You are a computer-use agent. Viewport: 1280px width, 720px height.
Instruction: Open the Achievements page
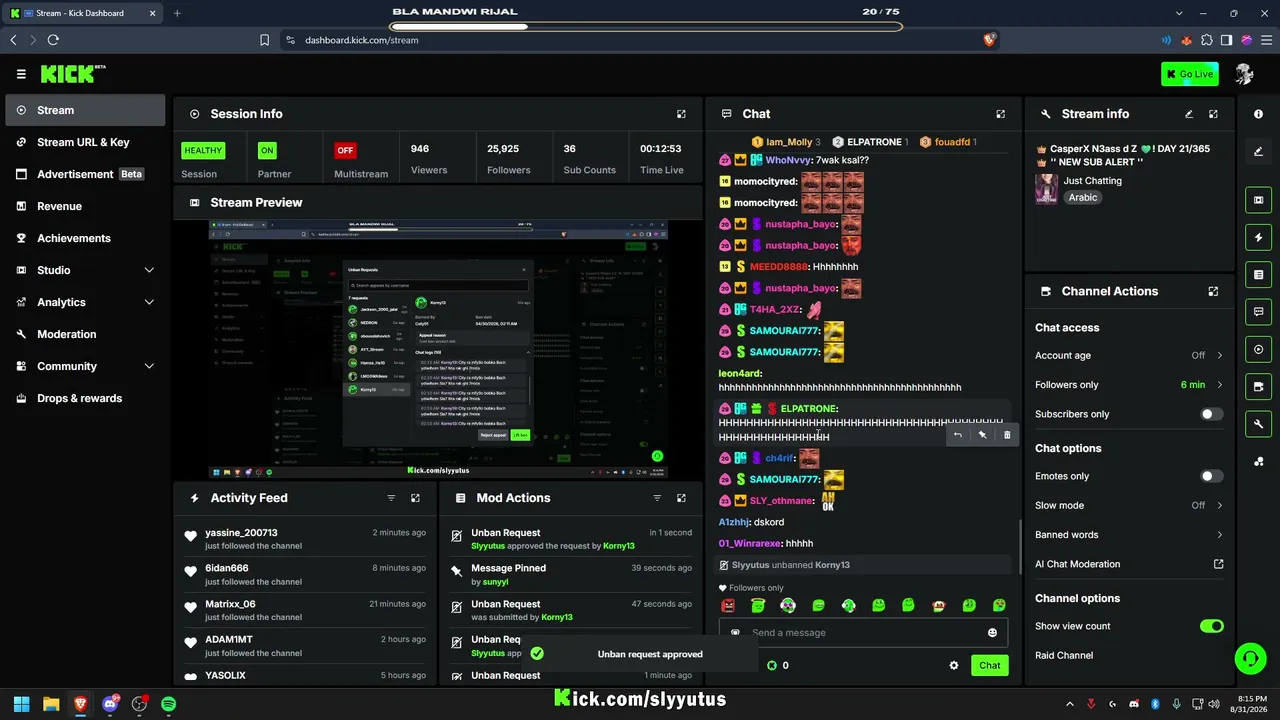pos(85,238)
